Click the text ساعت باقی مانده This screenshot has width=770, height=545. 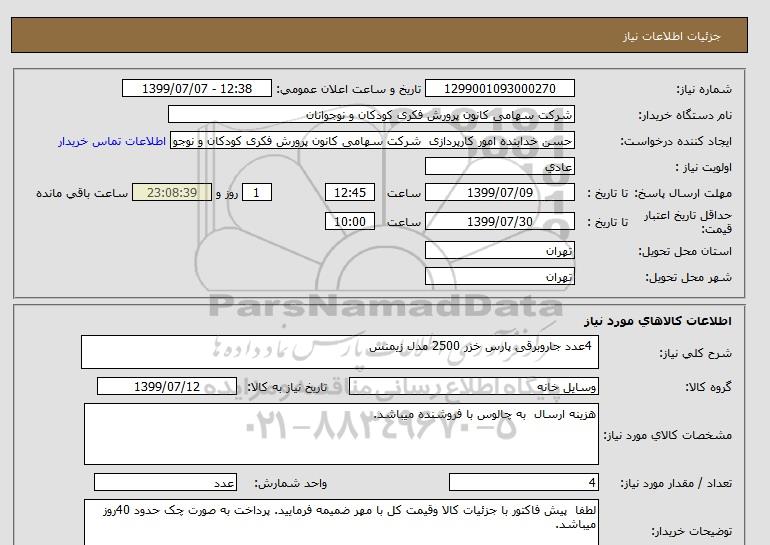tap(82, 193)
